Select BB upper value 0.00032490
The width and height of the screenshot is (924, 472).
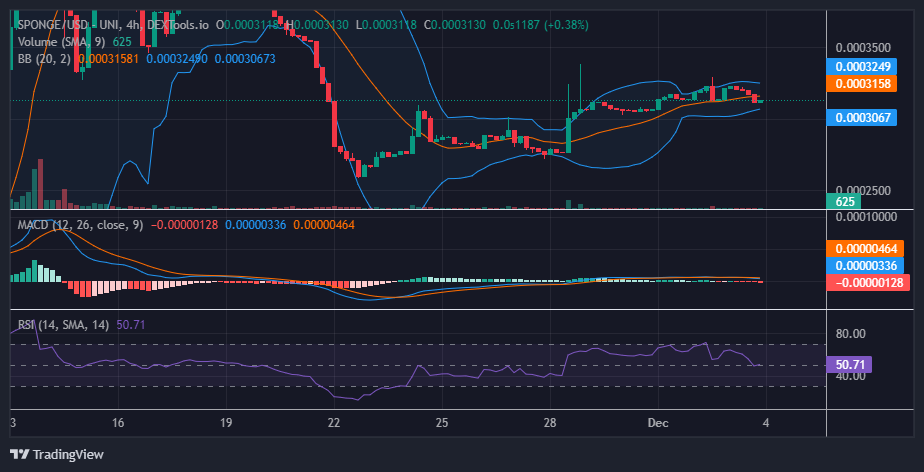178,59
